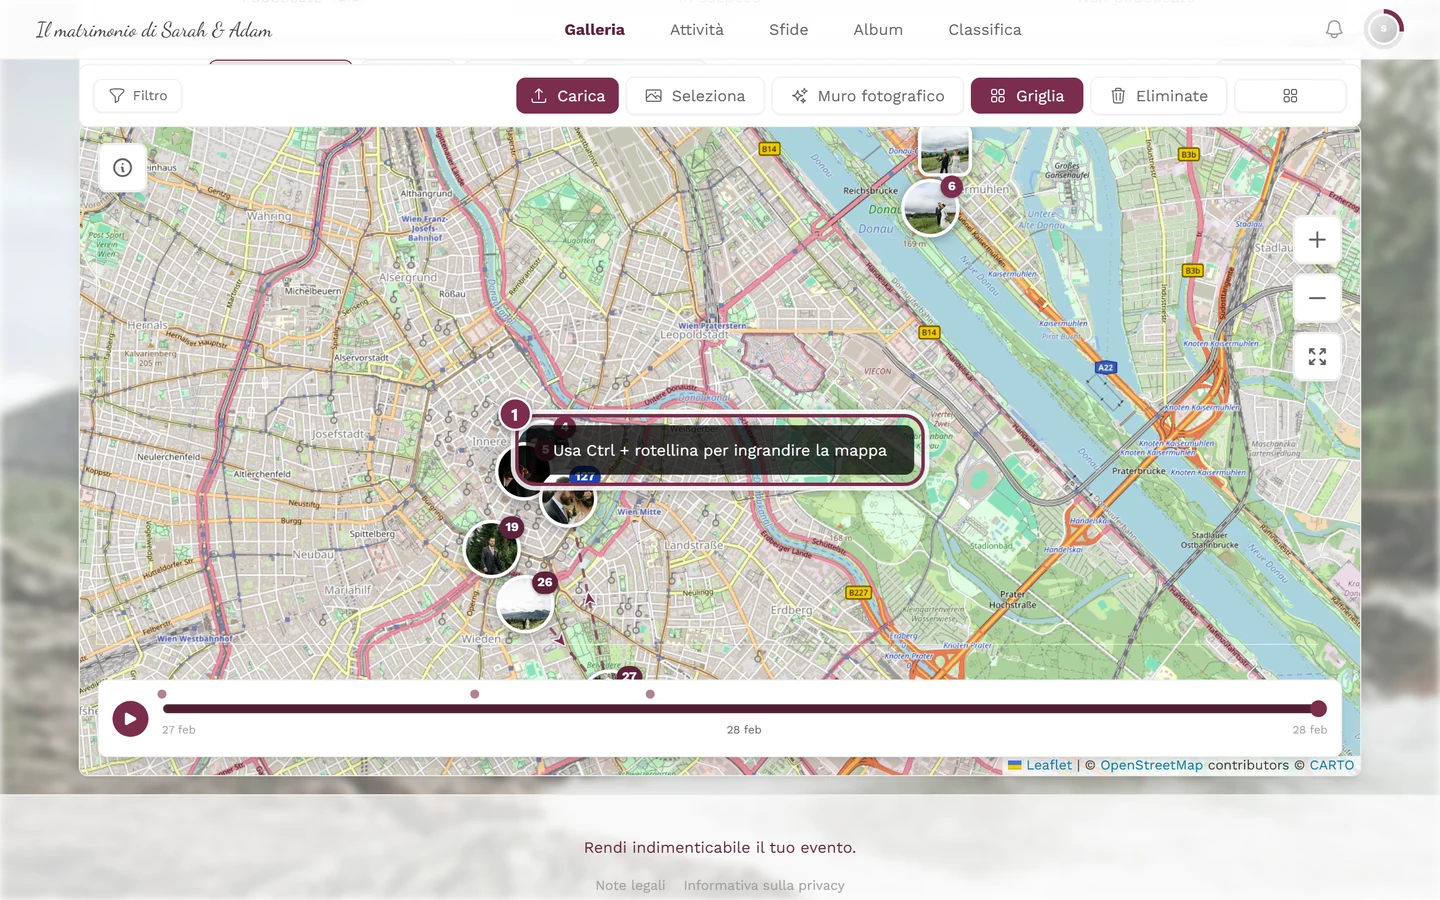Switch to the Sfide tab
Viewport: 1440px width, 900px height.
tap(789, 30)
